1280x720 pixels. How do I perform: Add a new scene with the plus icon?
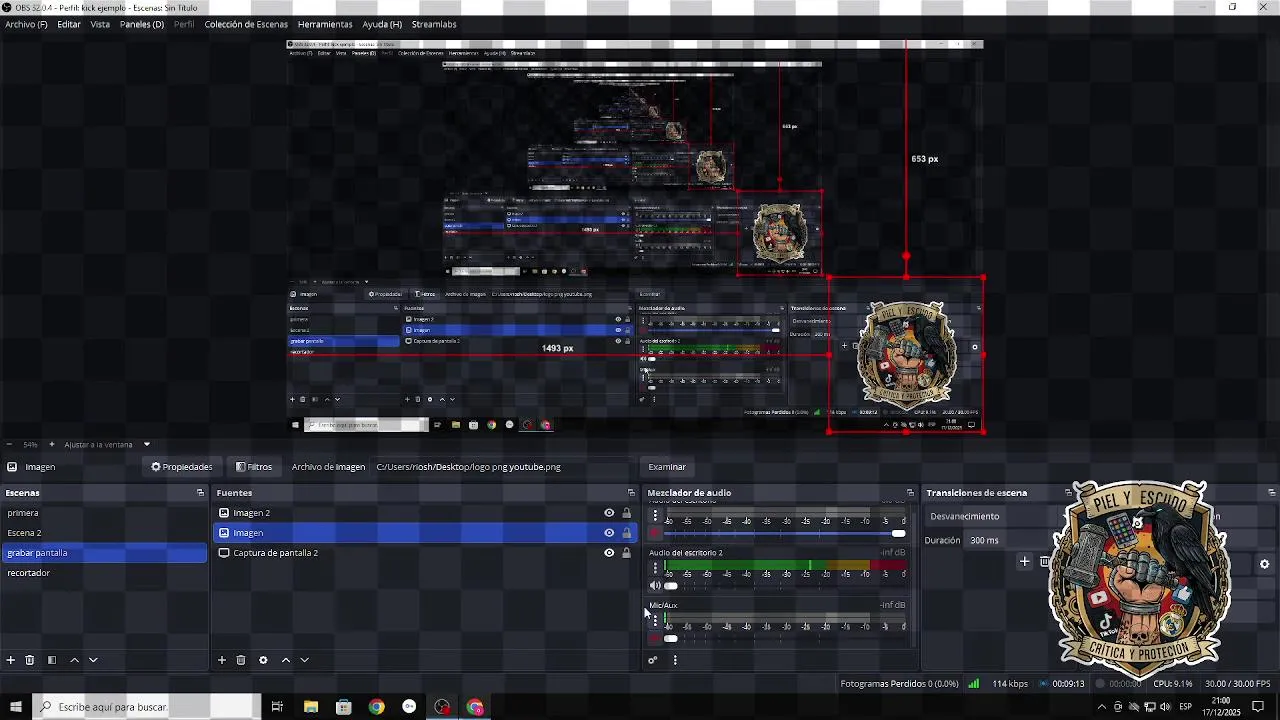pos(11,660)
